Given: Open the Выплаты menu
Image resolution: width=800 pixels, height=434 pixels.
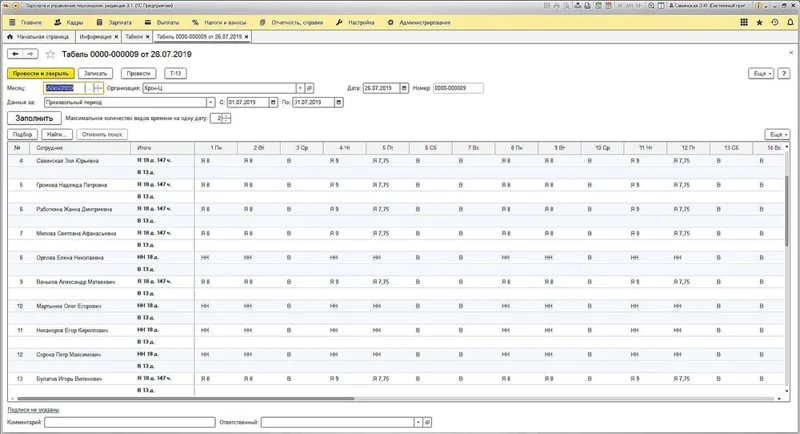Looking at the screenshot, I should 162,22.
